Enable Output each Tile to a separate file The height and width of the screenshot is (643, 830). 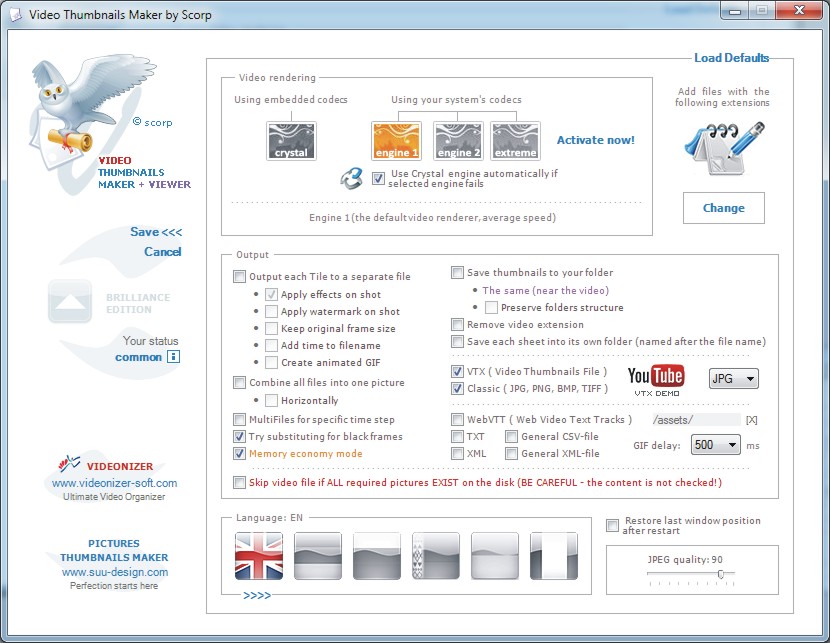pyautogui.click(x=239, y=276)
